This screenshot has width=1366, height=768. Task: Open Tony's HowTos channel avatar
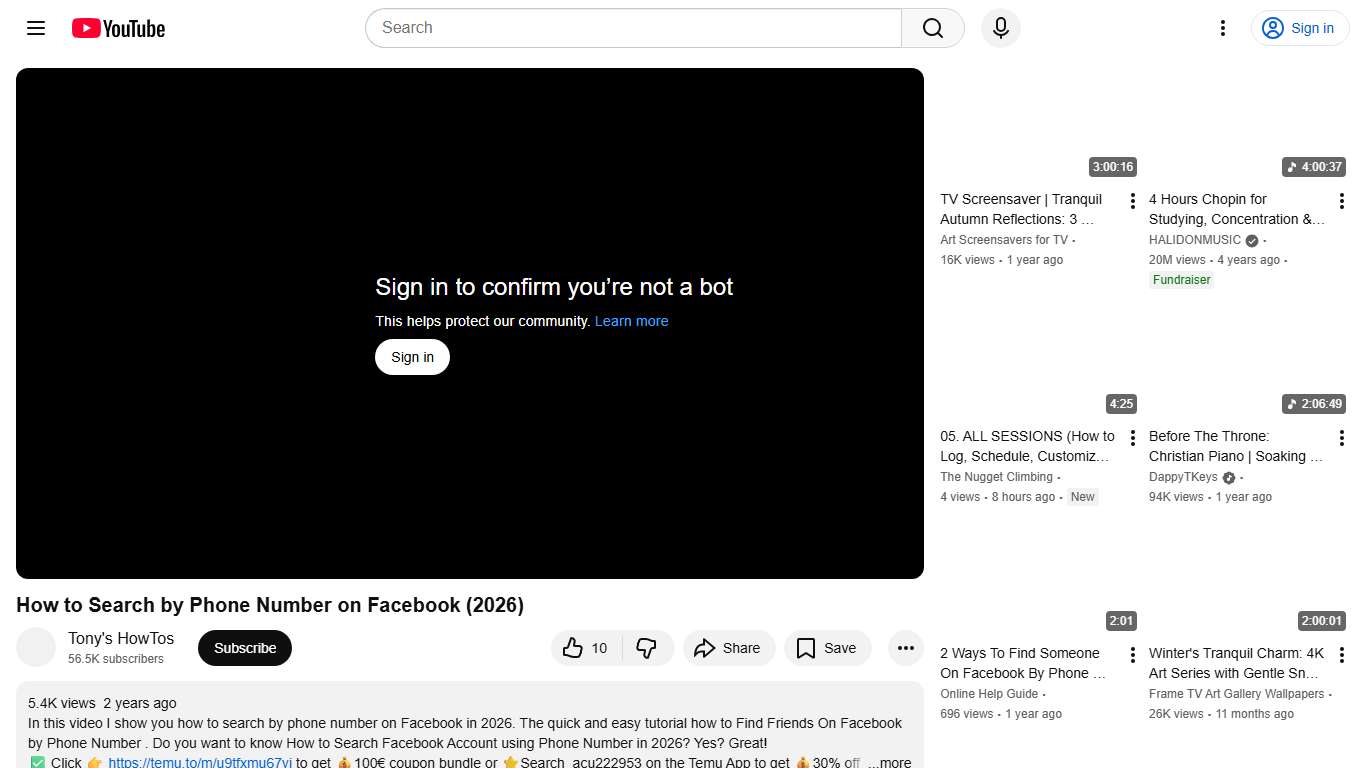(x=36, y=647)
